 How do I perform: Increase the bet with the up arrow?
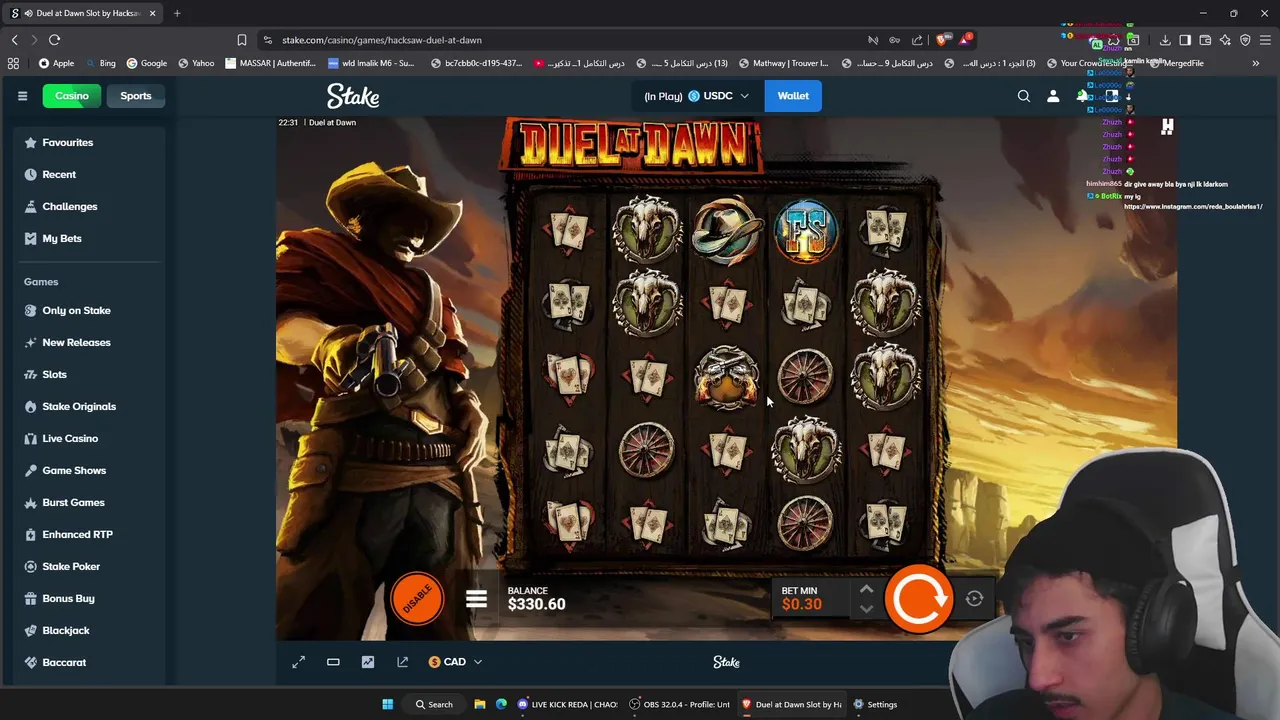coord(866,590)
